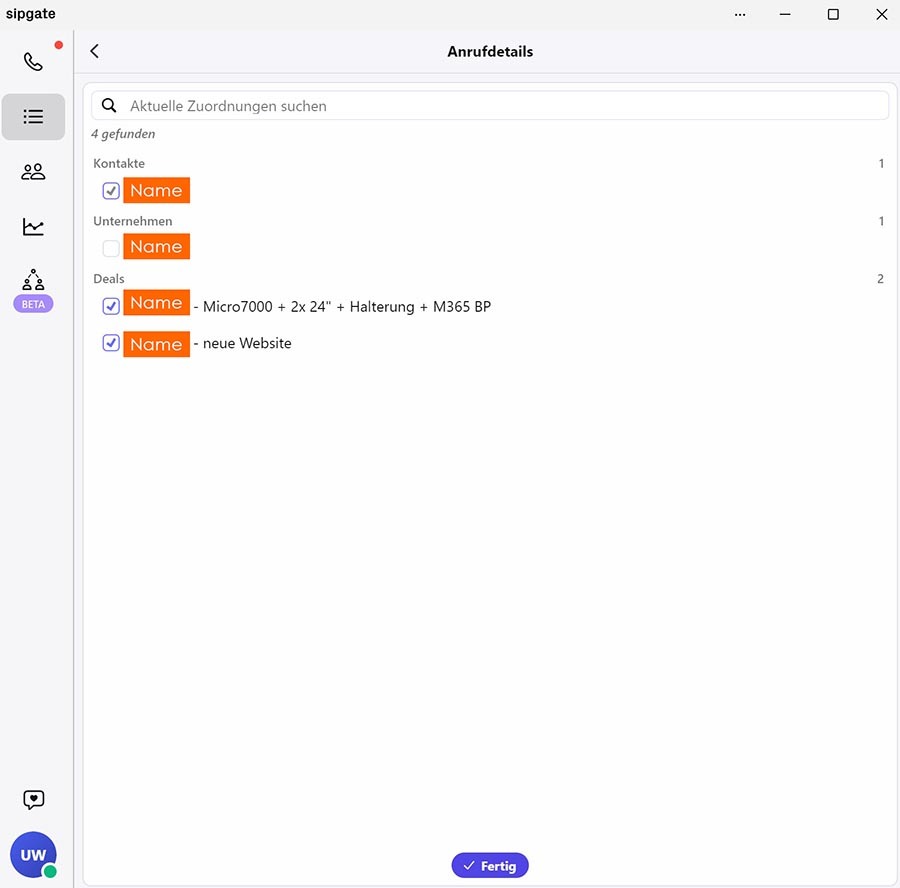This screenshot has height=888, width=900.
Task: Click Fertig to confirm assignments
Action: [x=490, y=865]
